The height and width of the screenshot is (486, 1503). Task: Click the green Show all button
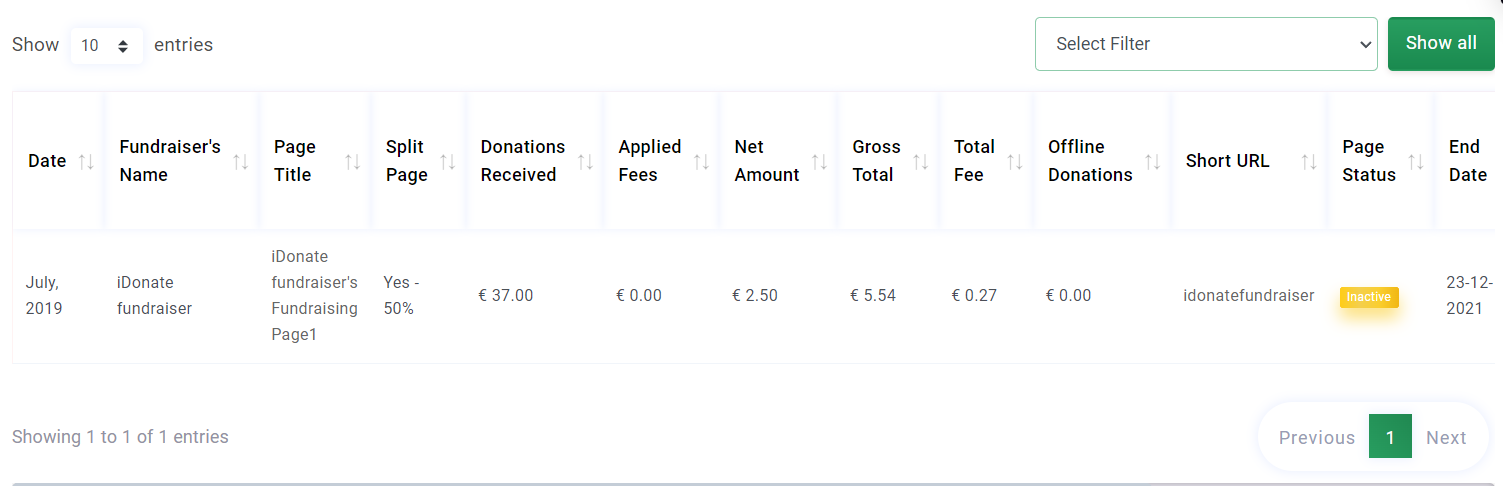(1441, 43)
